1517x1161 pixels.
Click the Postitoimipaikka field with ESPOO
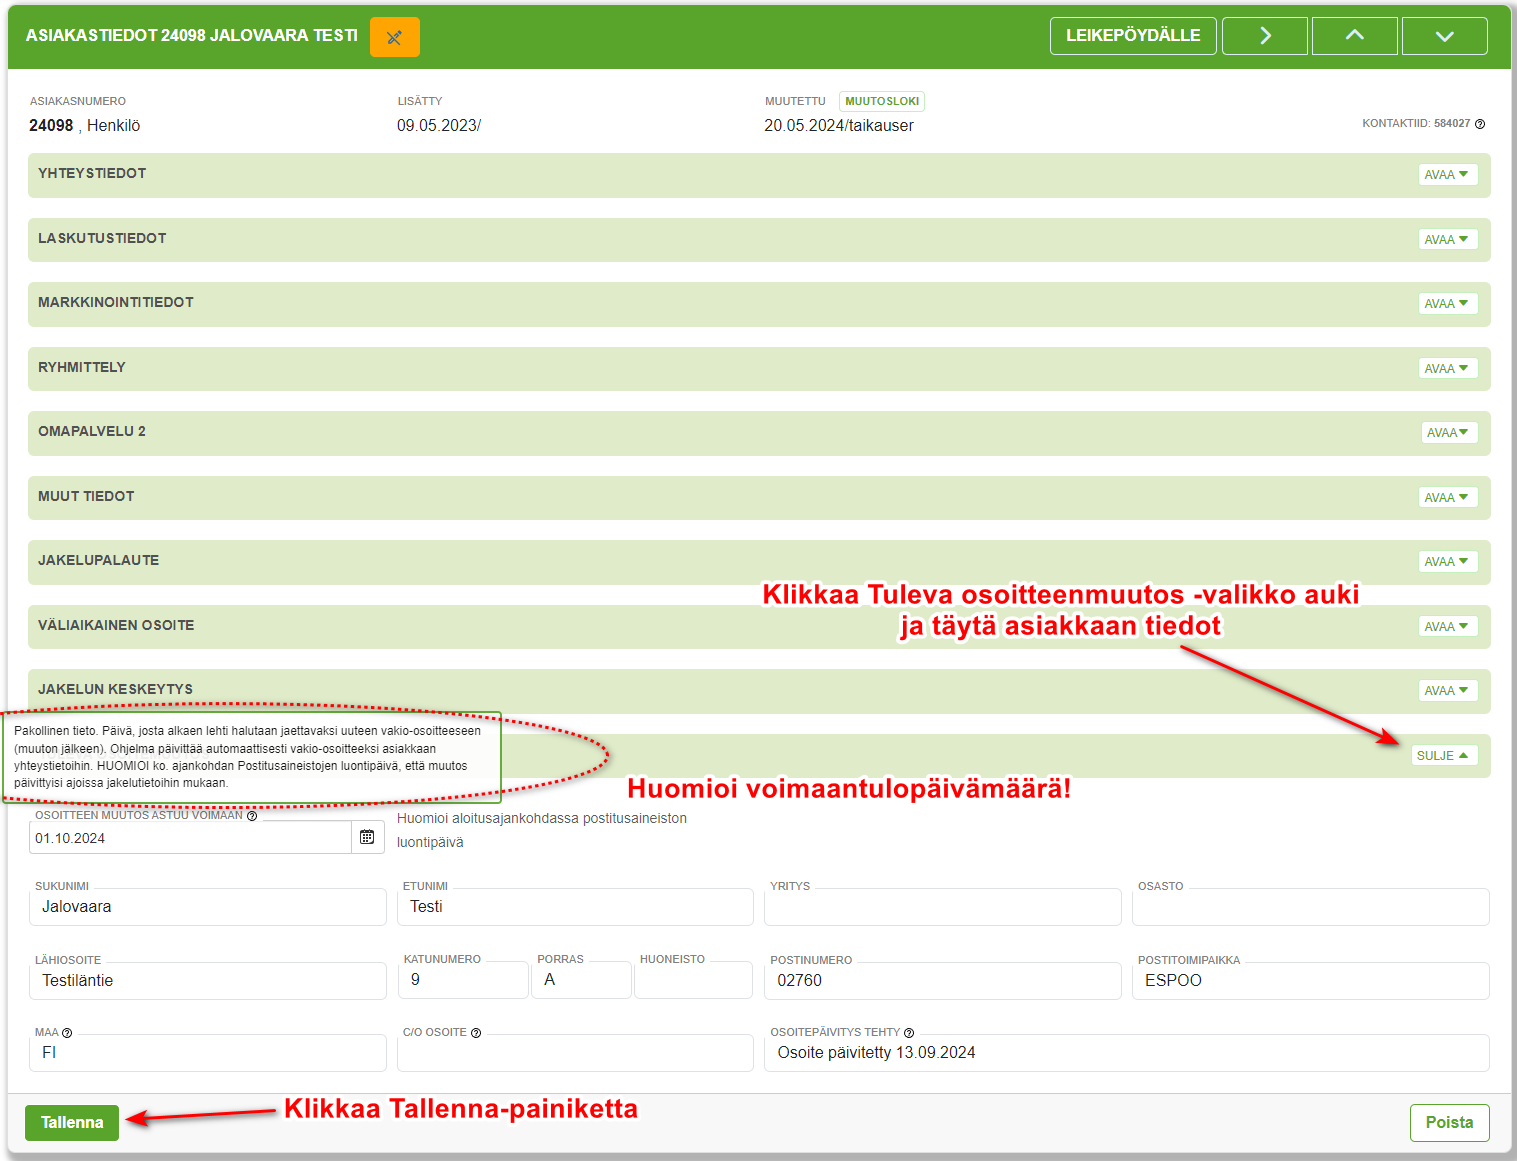click(x=1311, y=981)
